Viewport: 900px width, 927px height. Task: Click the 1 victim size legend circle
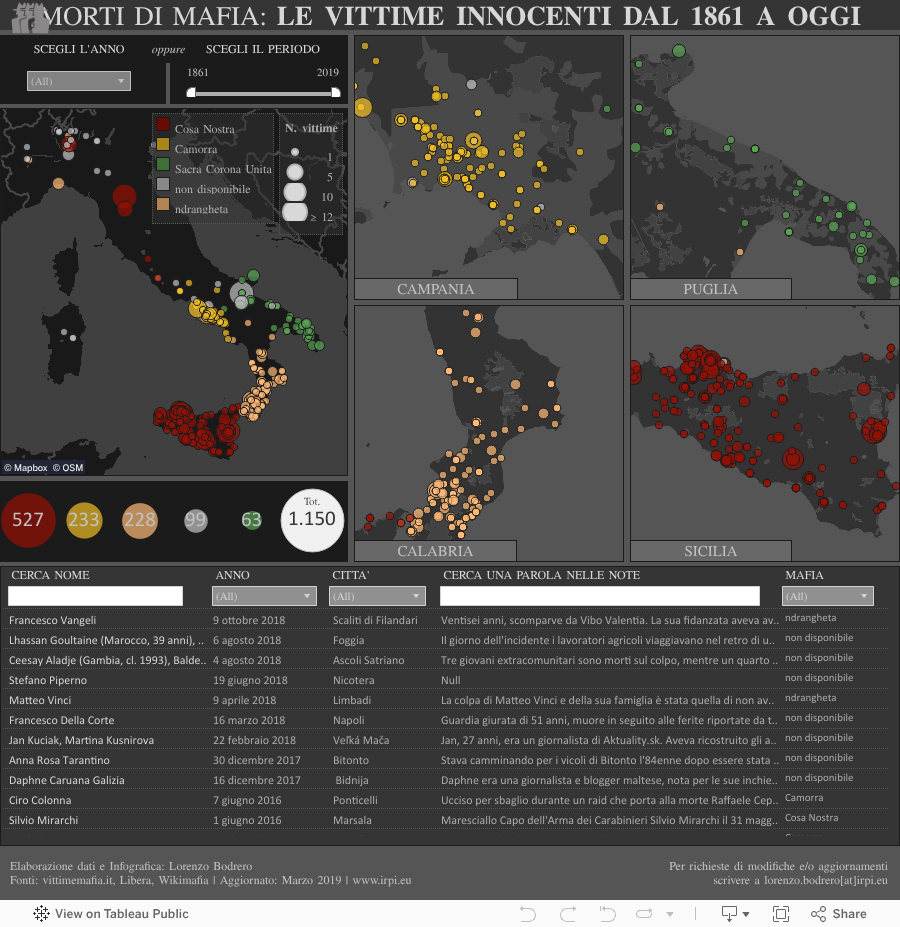pos(294,152)
